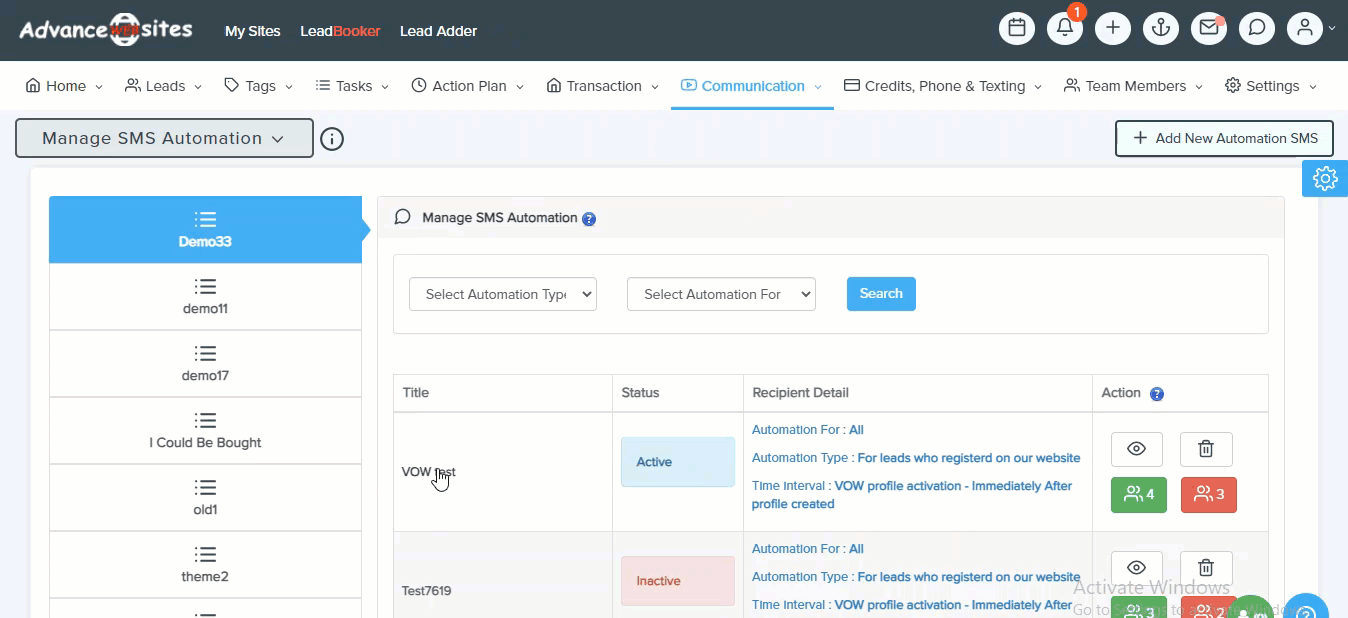Click the anchor icon in header
Viewport: 1348px width, 618px height.
click(x=1161, y=28)
